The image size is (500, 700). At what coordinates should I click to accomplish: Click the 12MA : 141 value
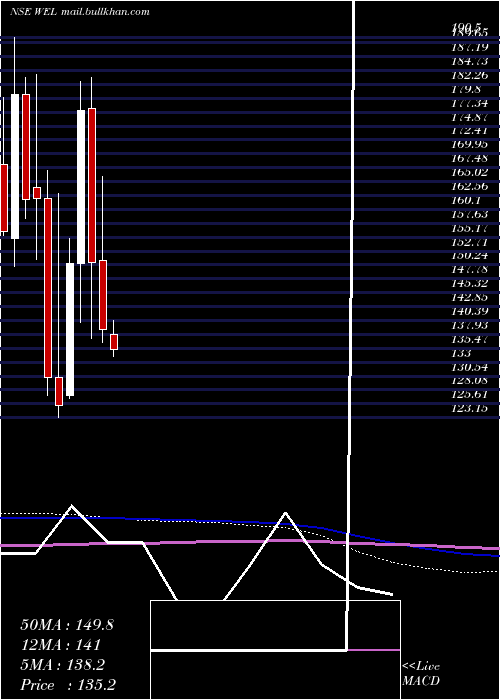pyautogui.click(x=60, y=645)
